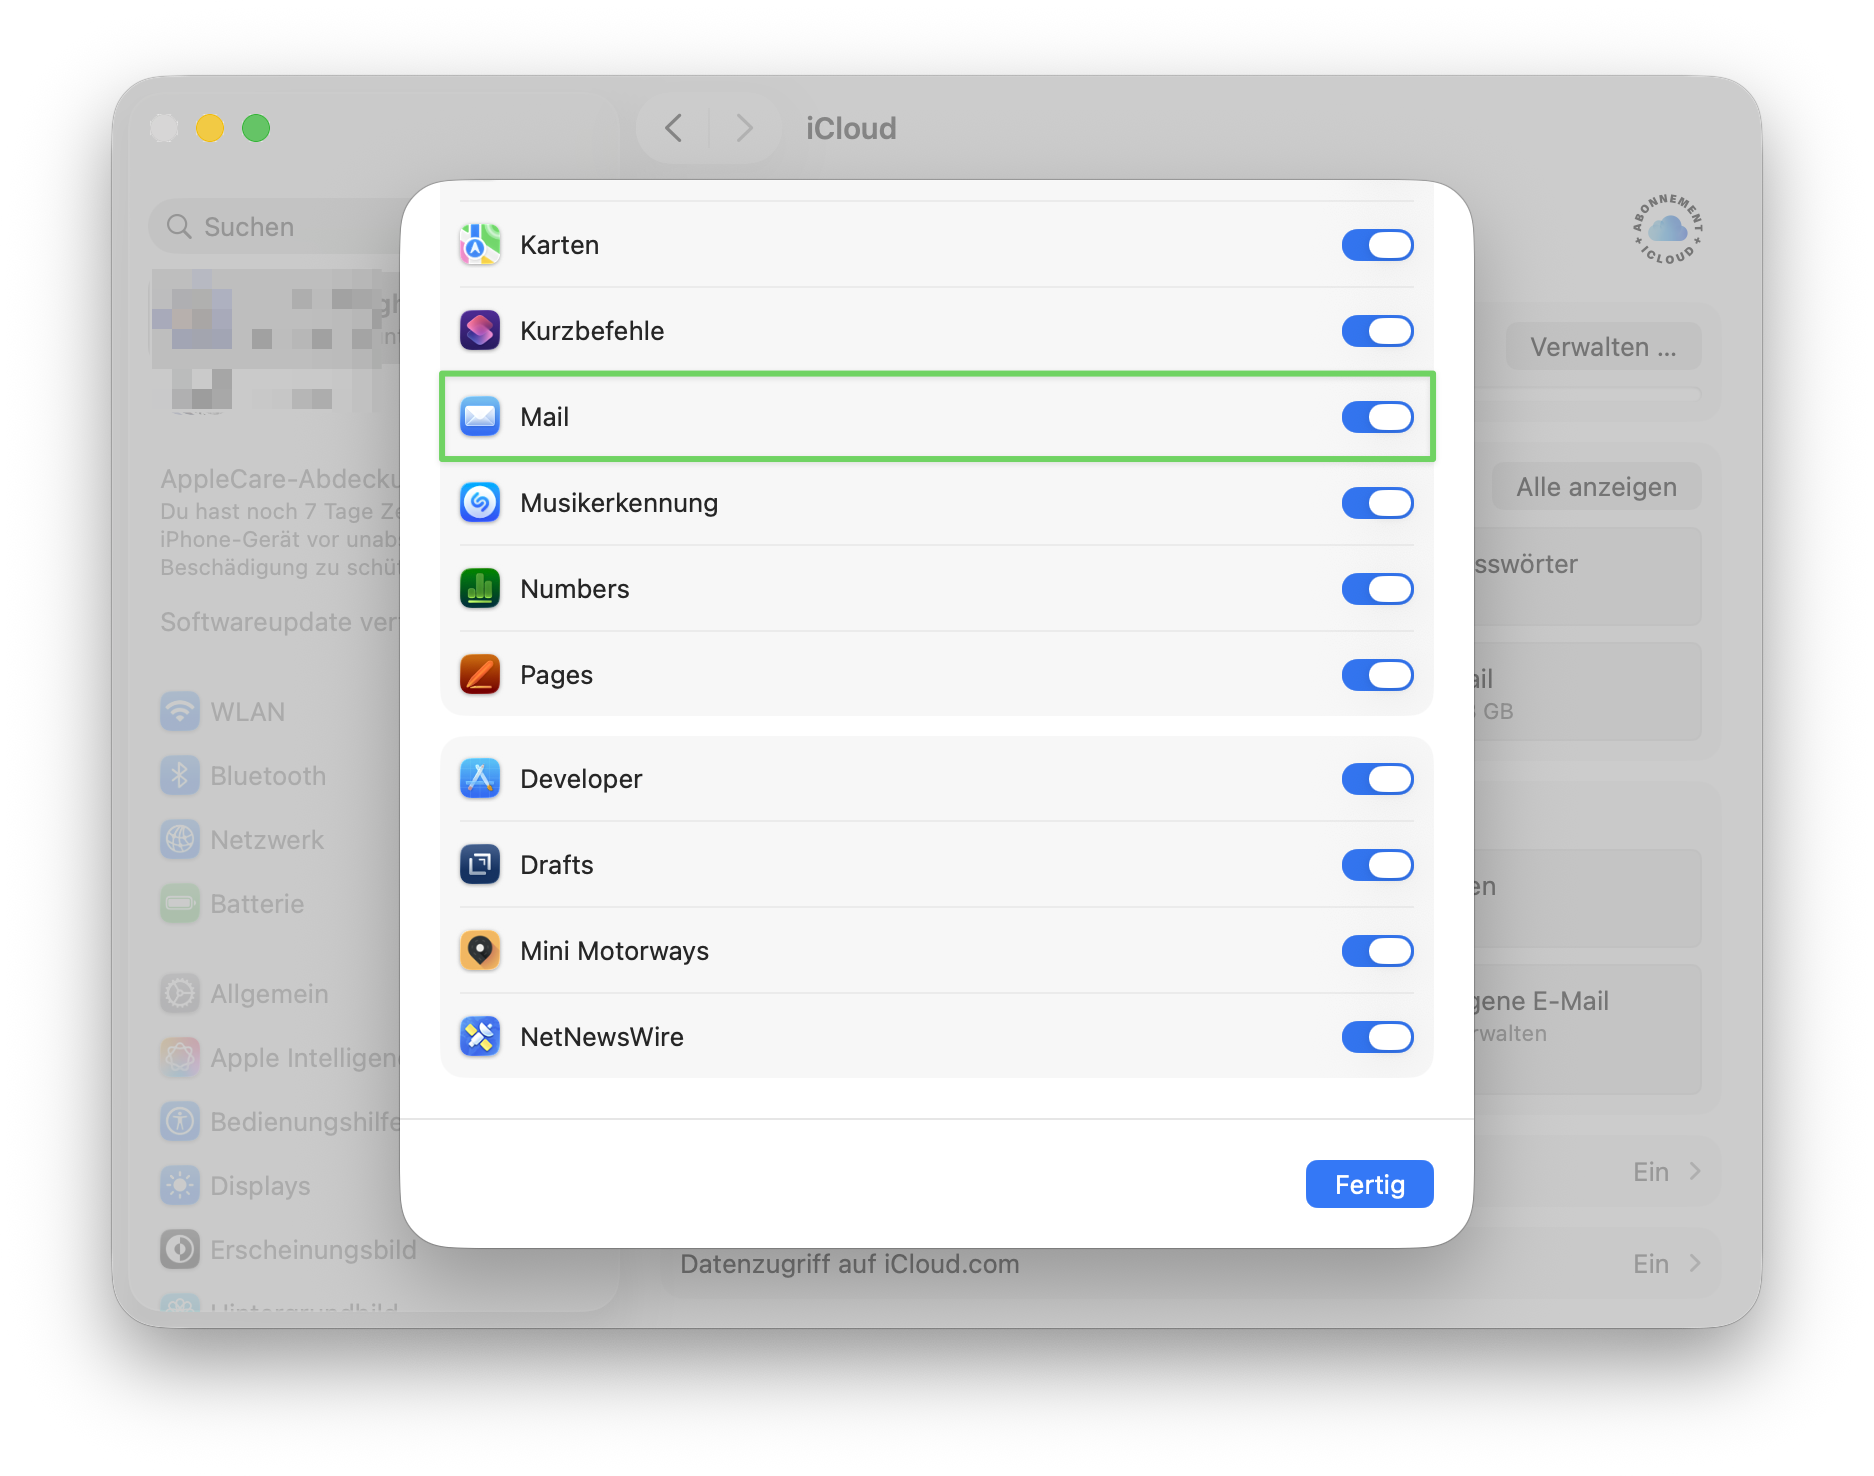Click the NetNewsWire label

click(x=602, y=1037)
